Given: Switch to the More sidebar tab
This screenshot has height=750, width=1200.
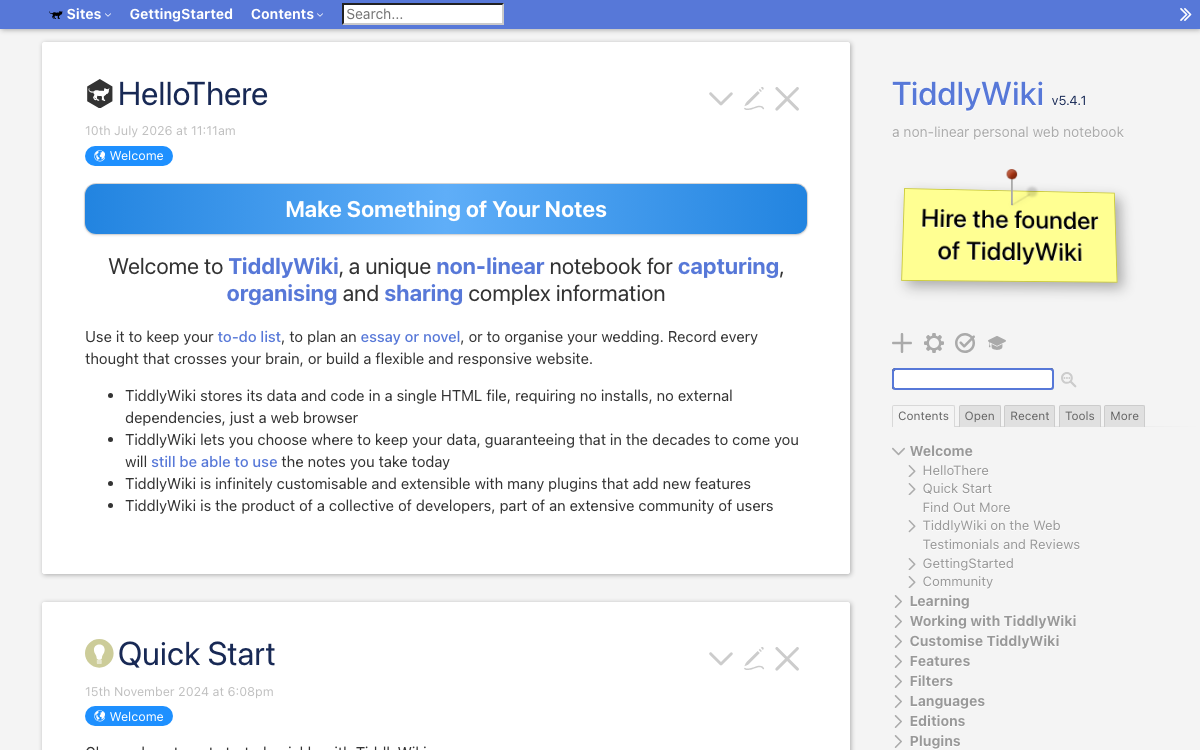Looking at the screenshot, I should pyautogui.click(x=1124, y=416).
